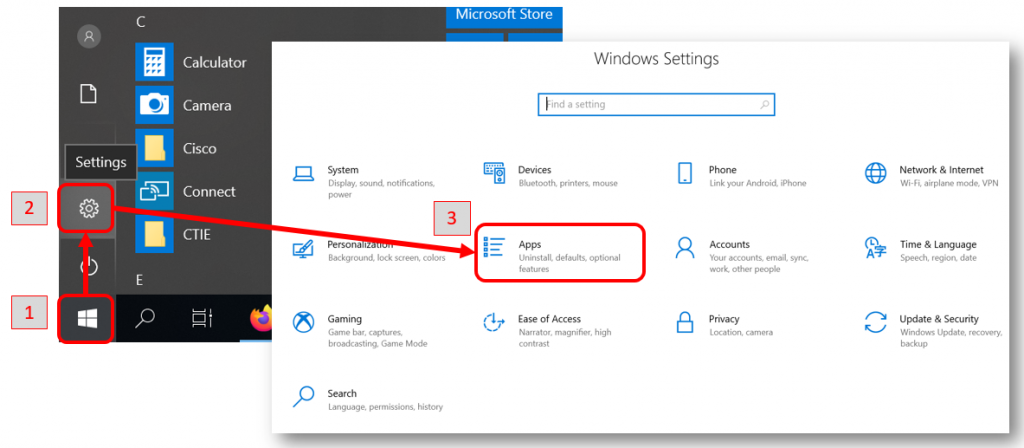This screenshot has width=1024, height=448.
Task: Click the Task View icon on taskbar
Action: [x=202, y=318]
